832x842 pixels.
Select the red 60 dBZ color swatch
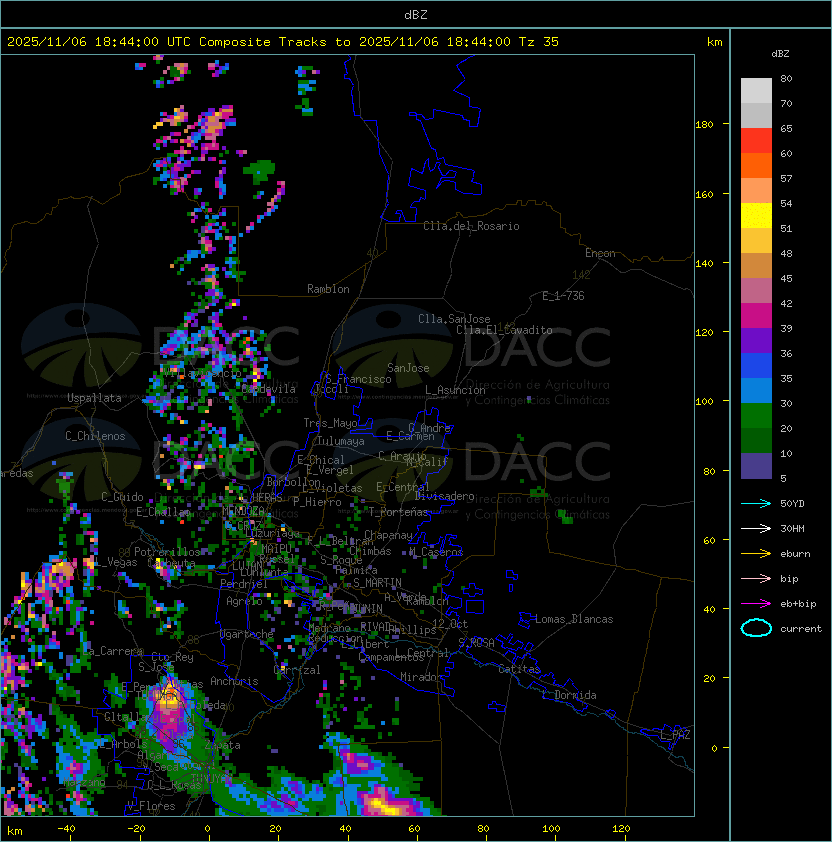coord(756,141)
